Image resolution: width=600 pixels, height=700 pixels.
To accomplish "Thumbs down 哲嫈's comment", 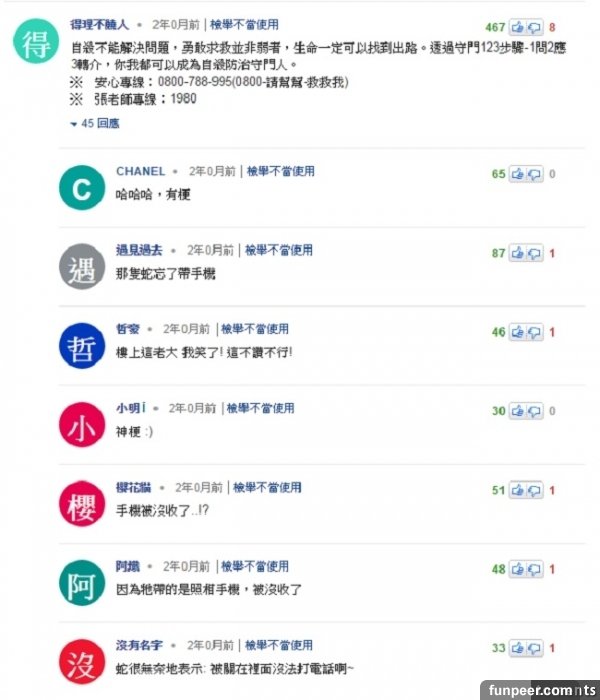I will [x=535, y=333].
